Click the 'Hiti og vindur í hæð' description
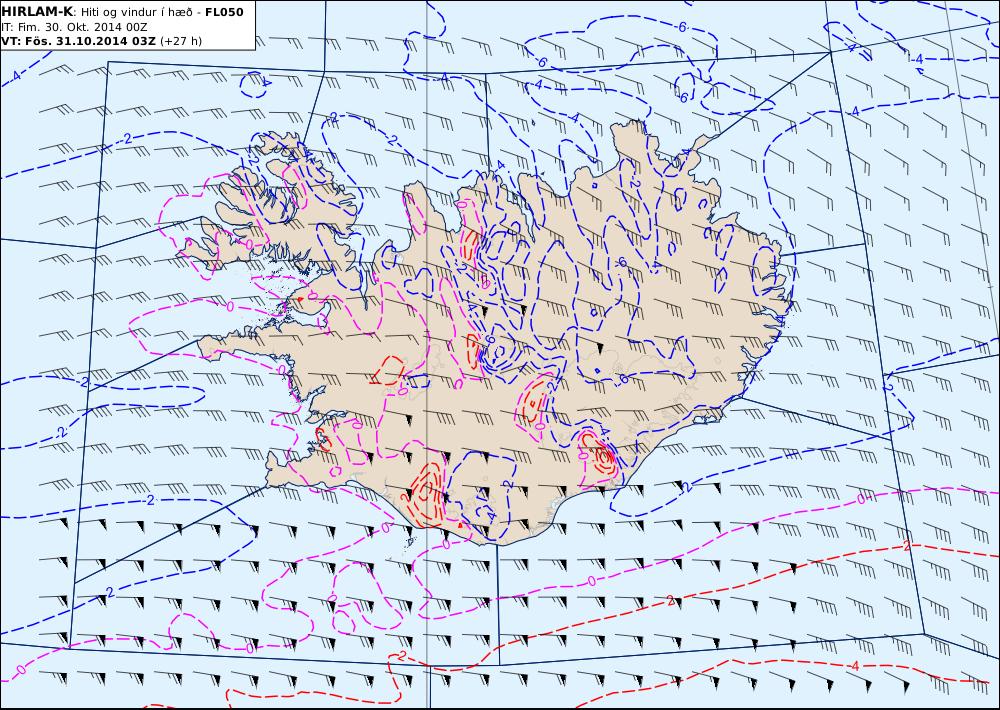 click(x=136, y=12)
